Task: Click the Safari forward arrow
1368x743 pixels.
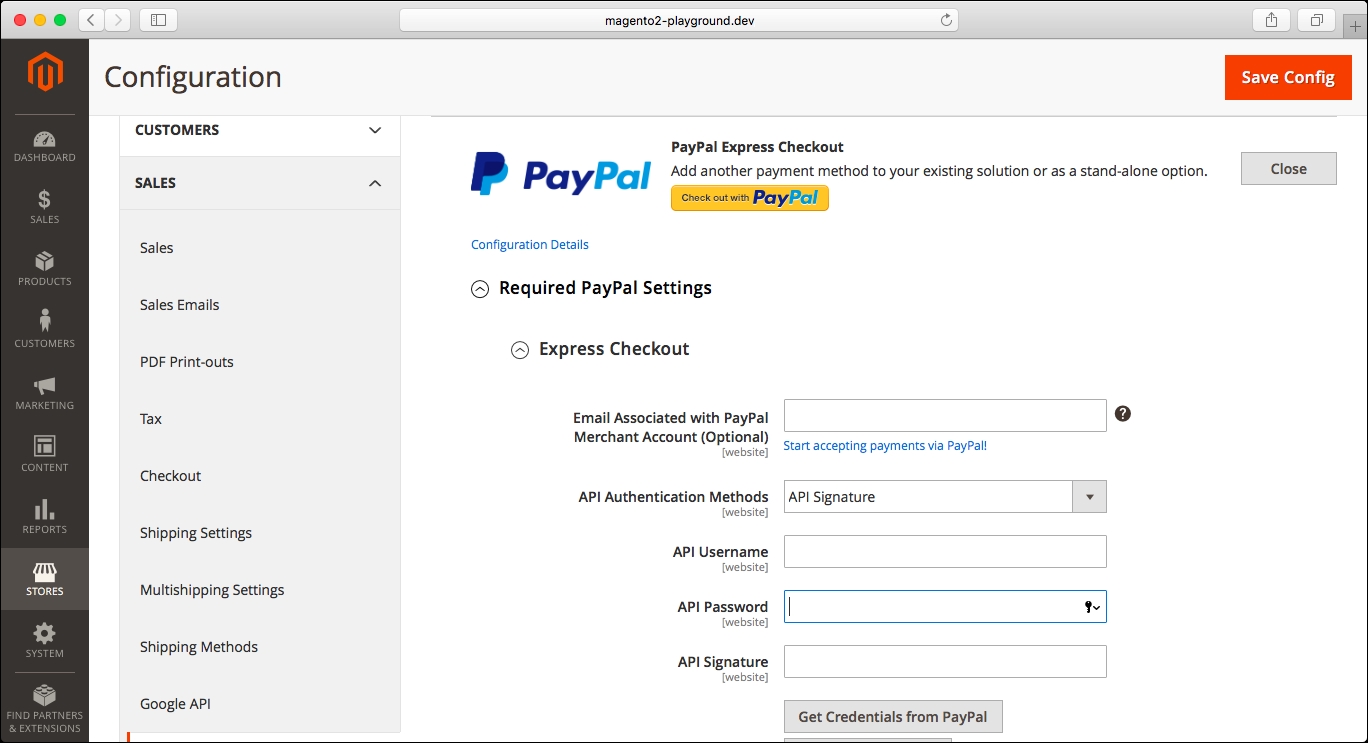Action: pos(117,20)
